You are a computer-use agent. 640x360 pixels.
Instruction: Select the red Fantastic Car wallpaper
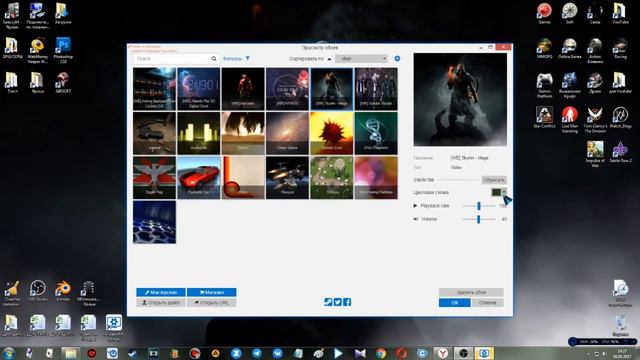(x=198, y=178)
